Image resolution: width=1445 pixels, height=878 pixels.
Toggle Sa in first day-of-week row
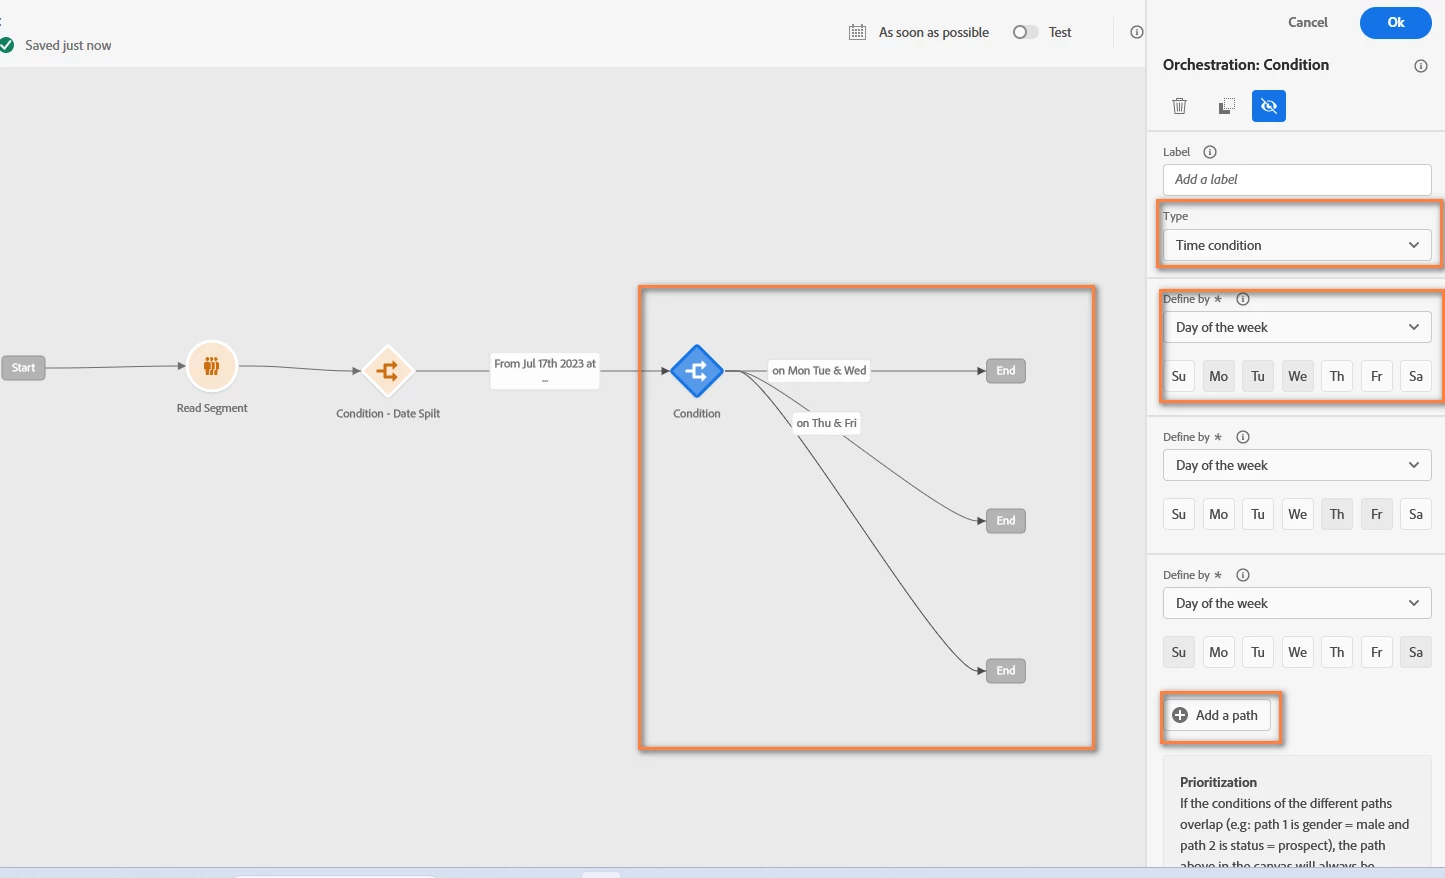(x=1416, y=376)
